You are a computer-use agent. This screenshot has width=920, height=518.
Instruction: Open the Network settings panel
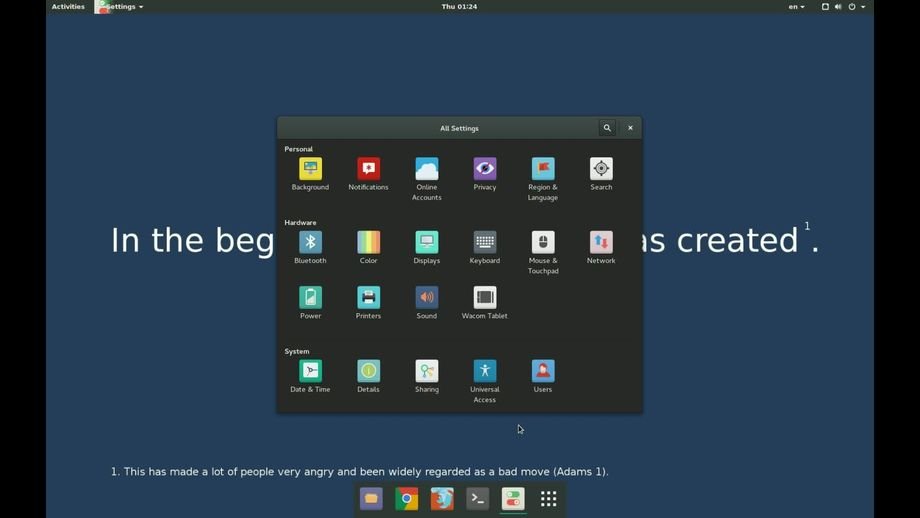tap(601, 243)
